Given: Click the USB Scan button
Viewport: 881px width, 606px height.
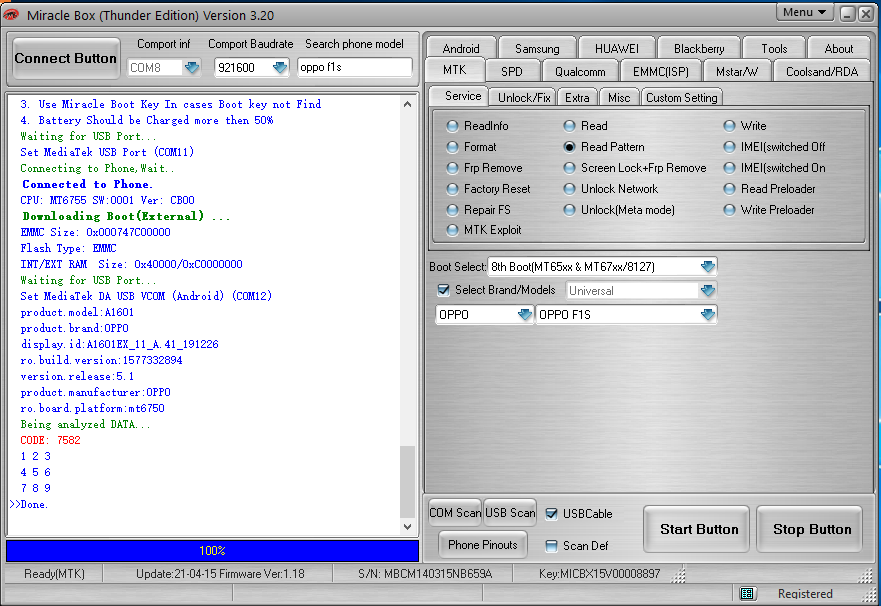Looking at the screenshot, I should [x=510, y=512].
